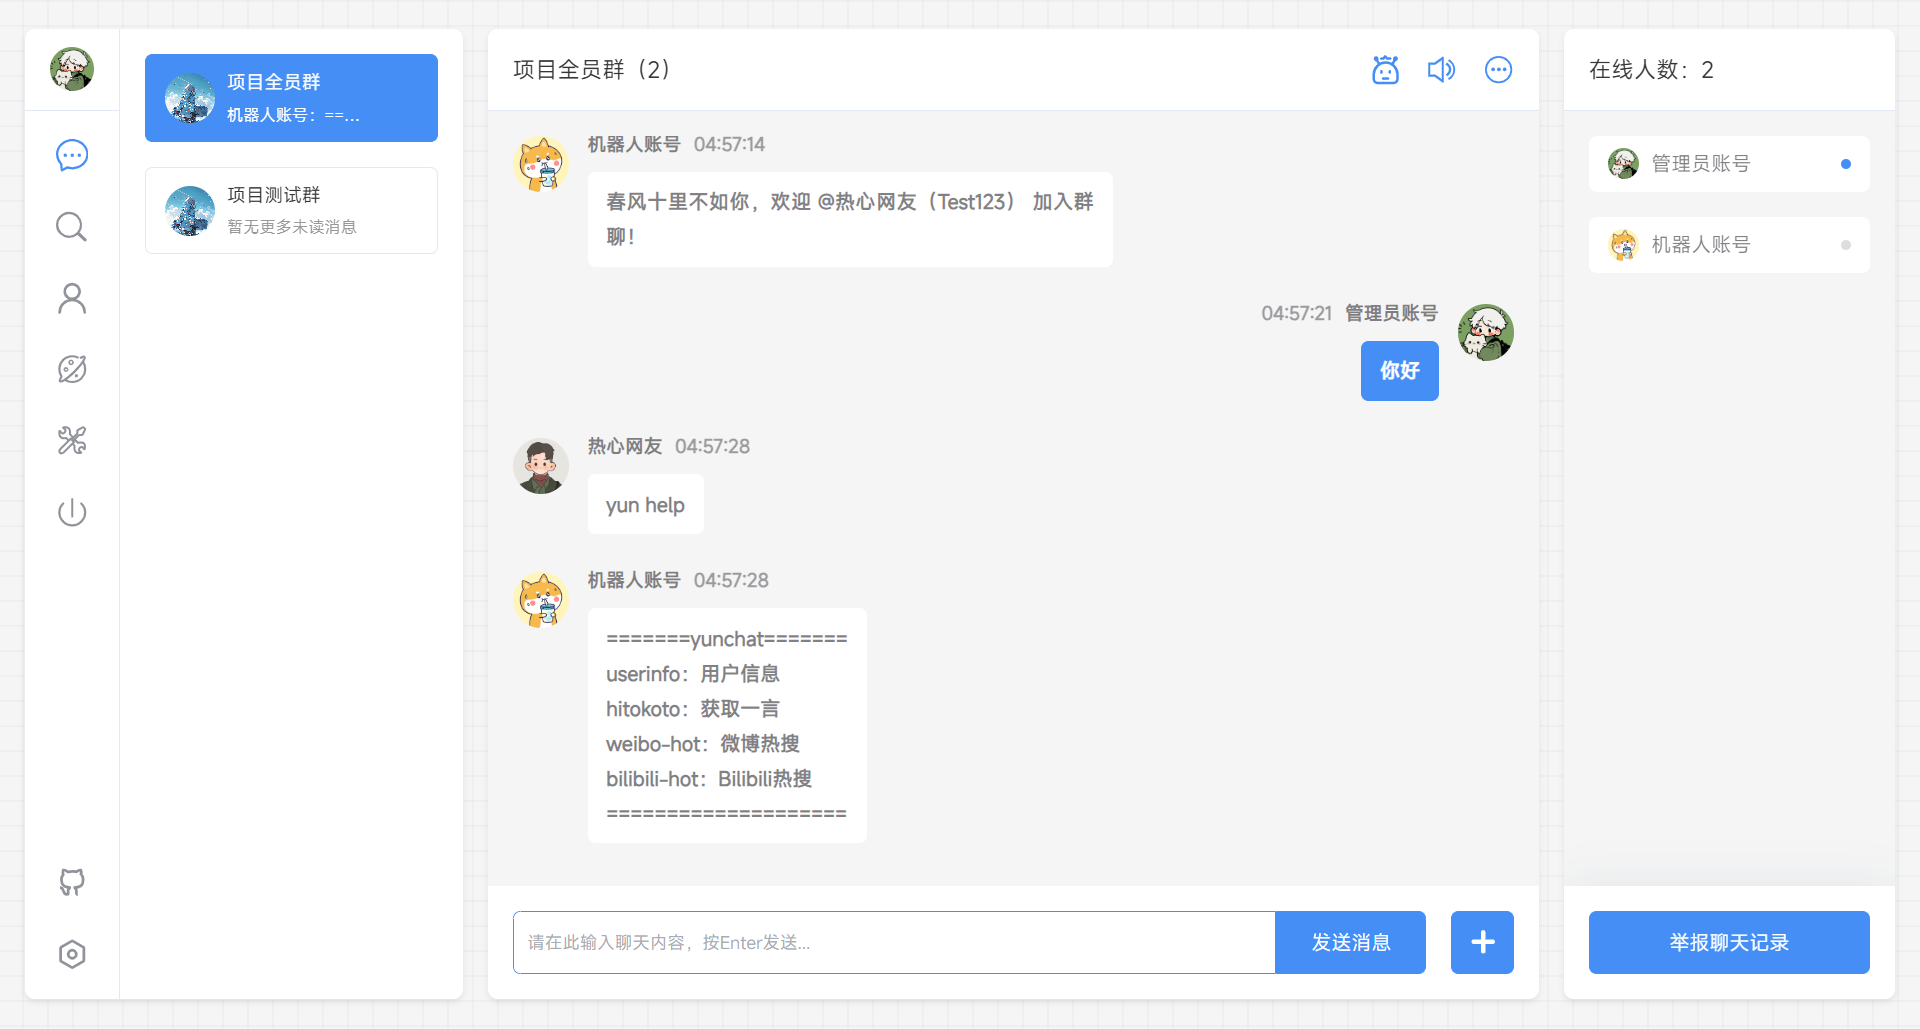
Task: Open the GitHub repository icon
Action: pyautogui.click(x=71, y=883)
